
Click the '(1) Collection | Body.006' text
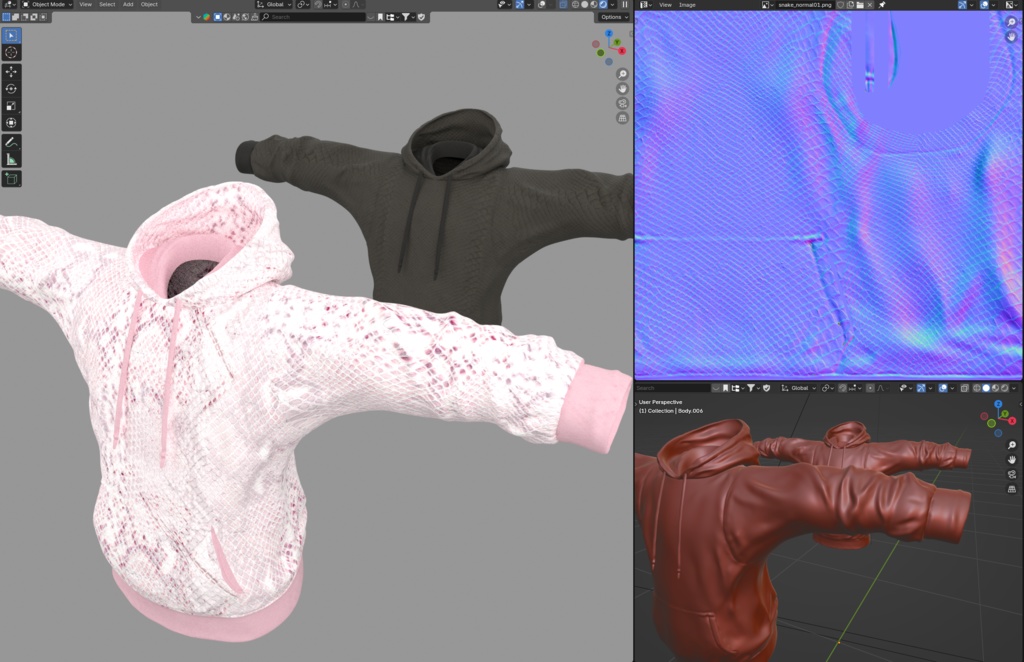671,411
